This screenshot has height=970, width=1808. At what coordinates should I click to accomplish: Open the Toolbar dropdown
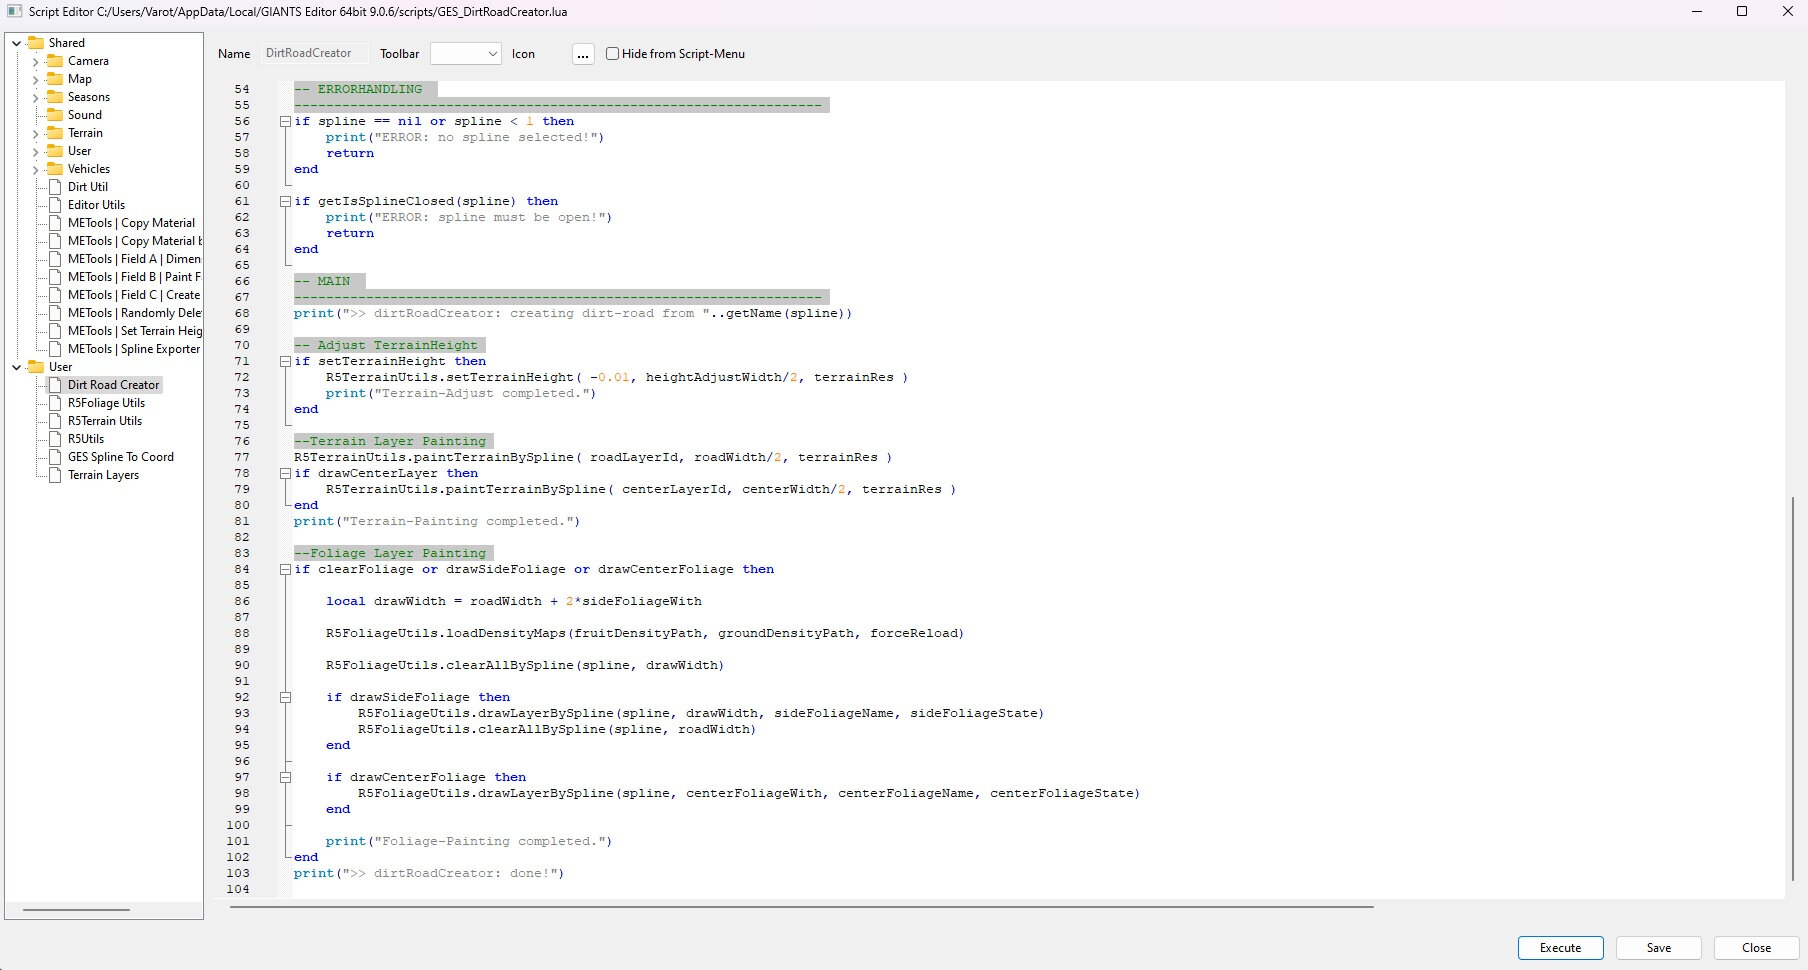pyautogui.click(x=465, y=54)
